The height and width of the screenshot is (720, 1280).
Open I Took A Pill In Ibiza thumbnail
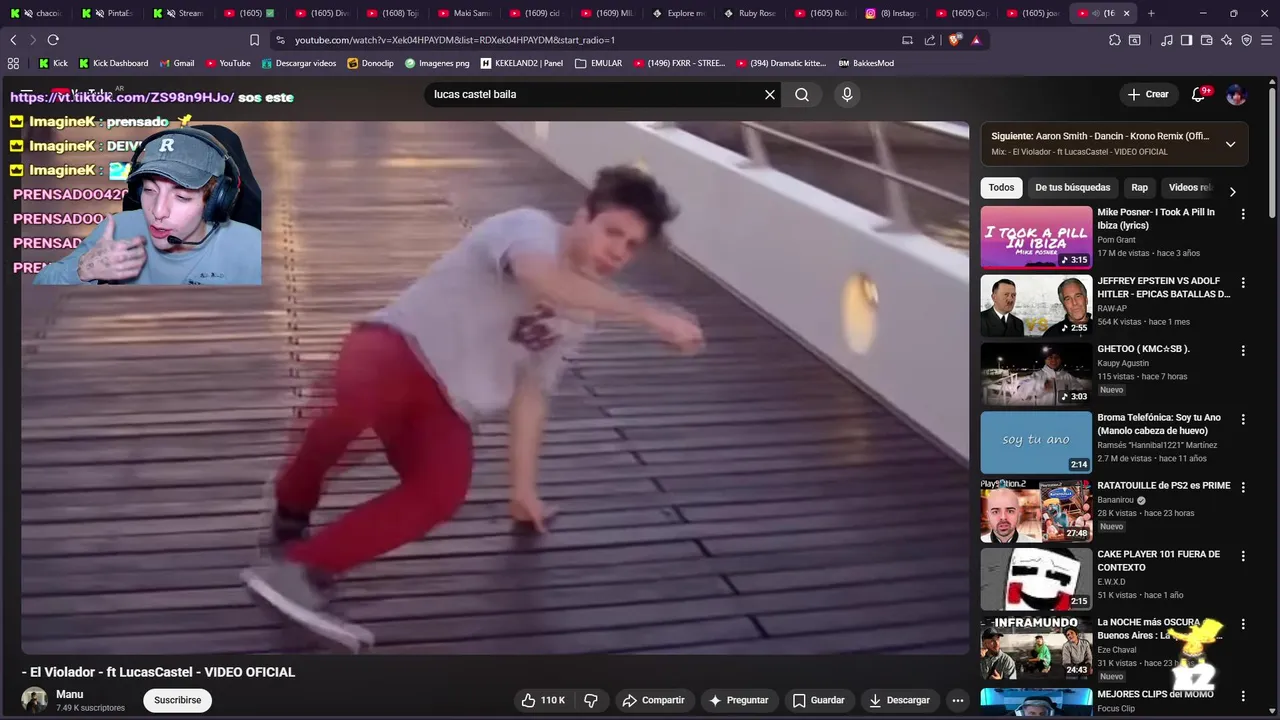1036,237
